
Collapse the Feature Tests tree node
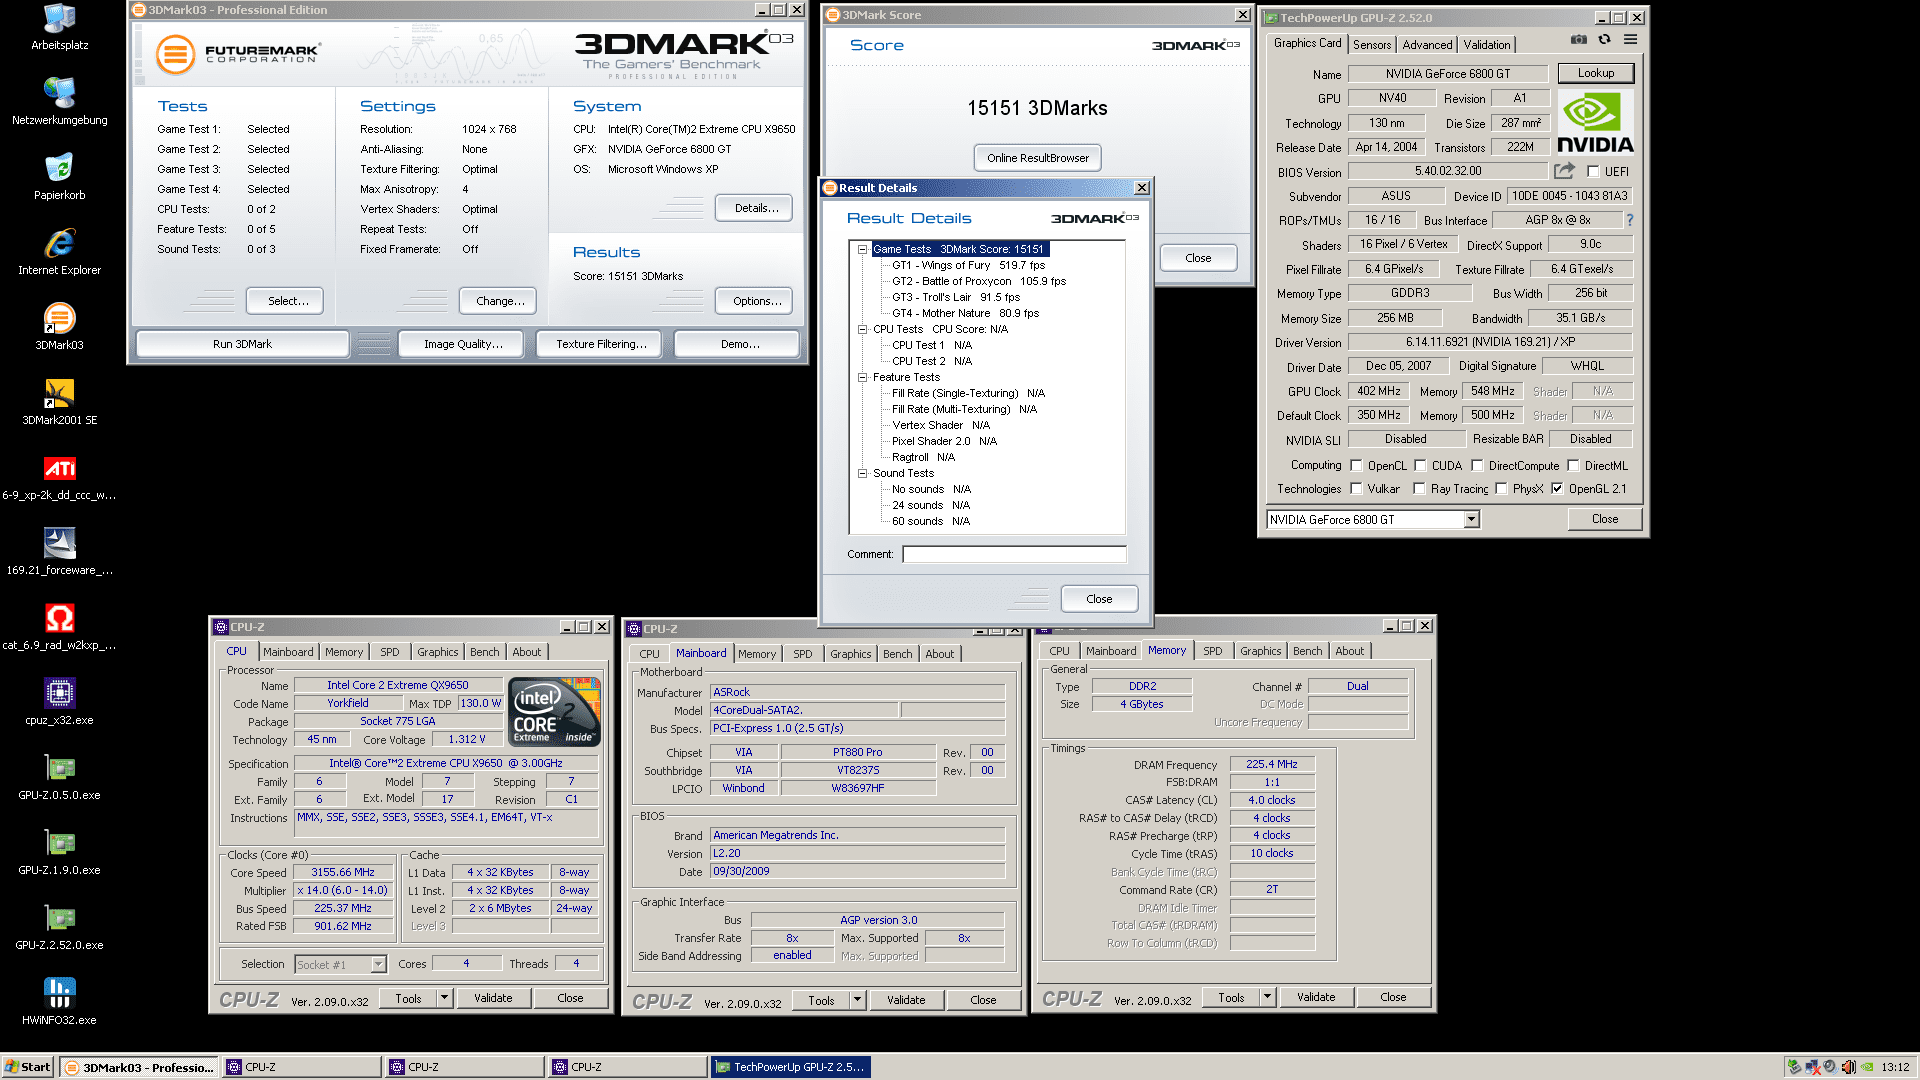point(862,377)
